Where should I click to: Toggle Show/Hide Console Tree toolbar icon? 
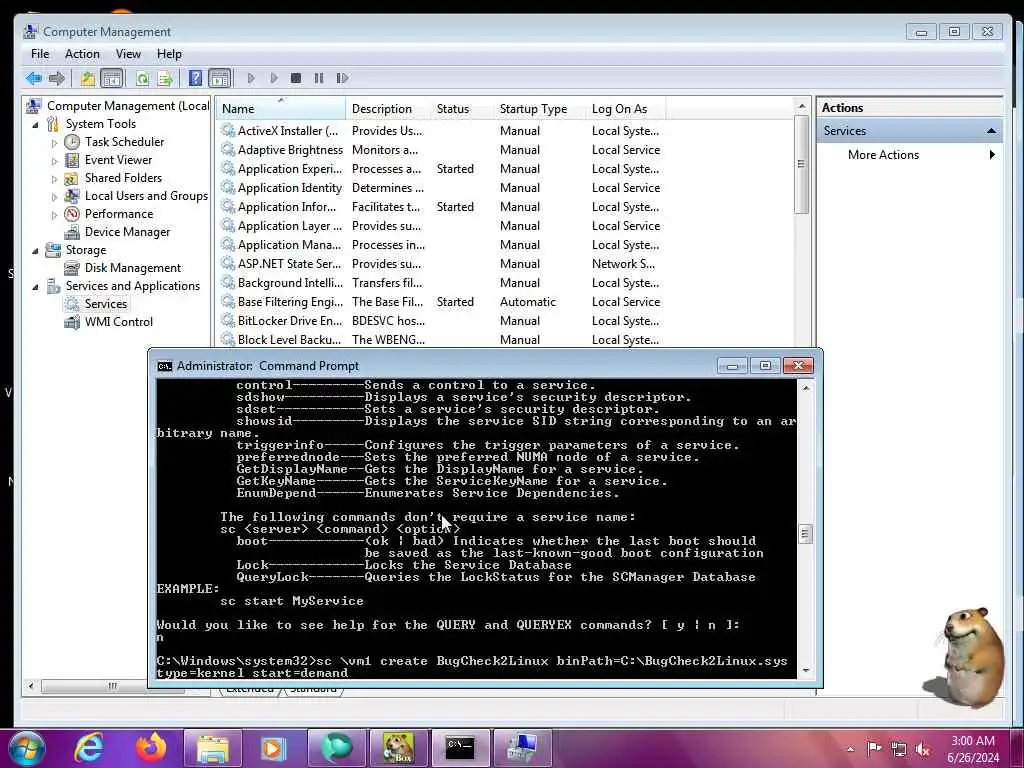[112, 78]
